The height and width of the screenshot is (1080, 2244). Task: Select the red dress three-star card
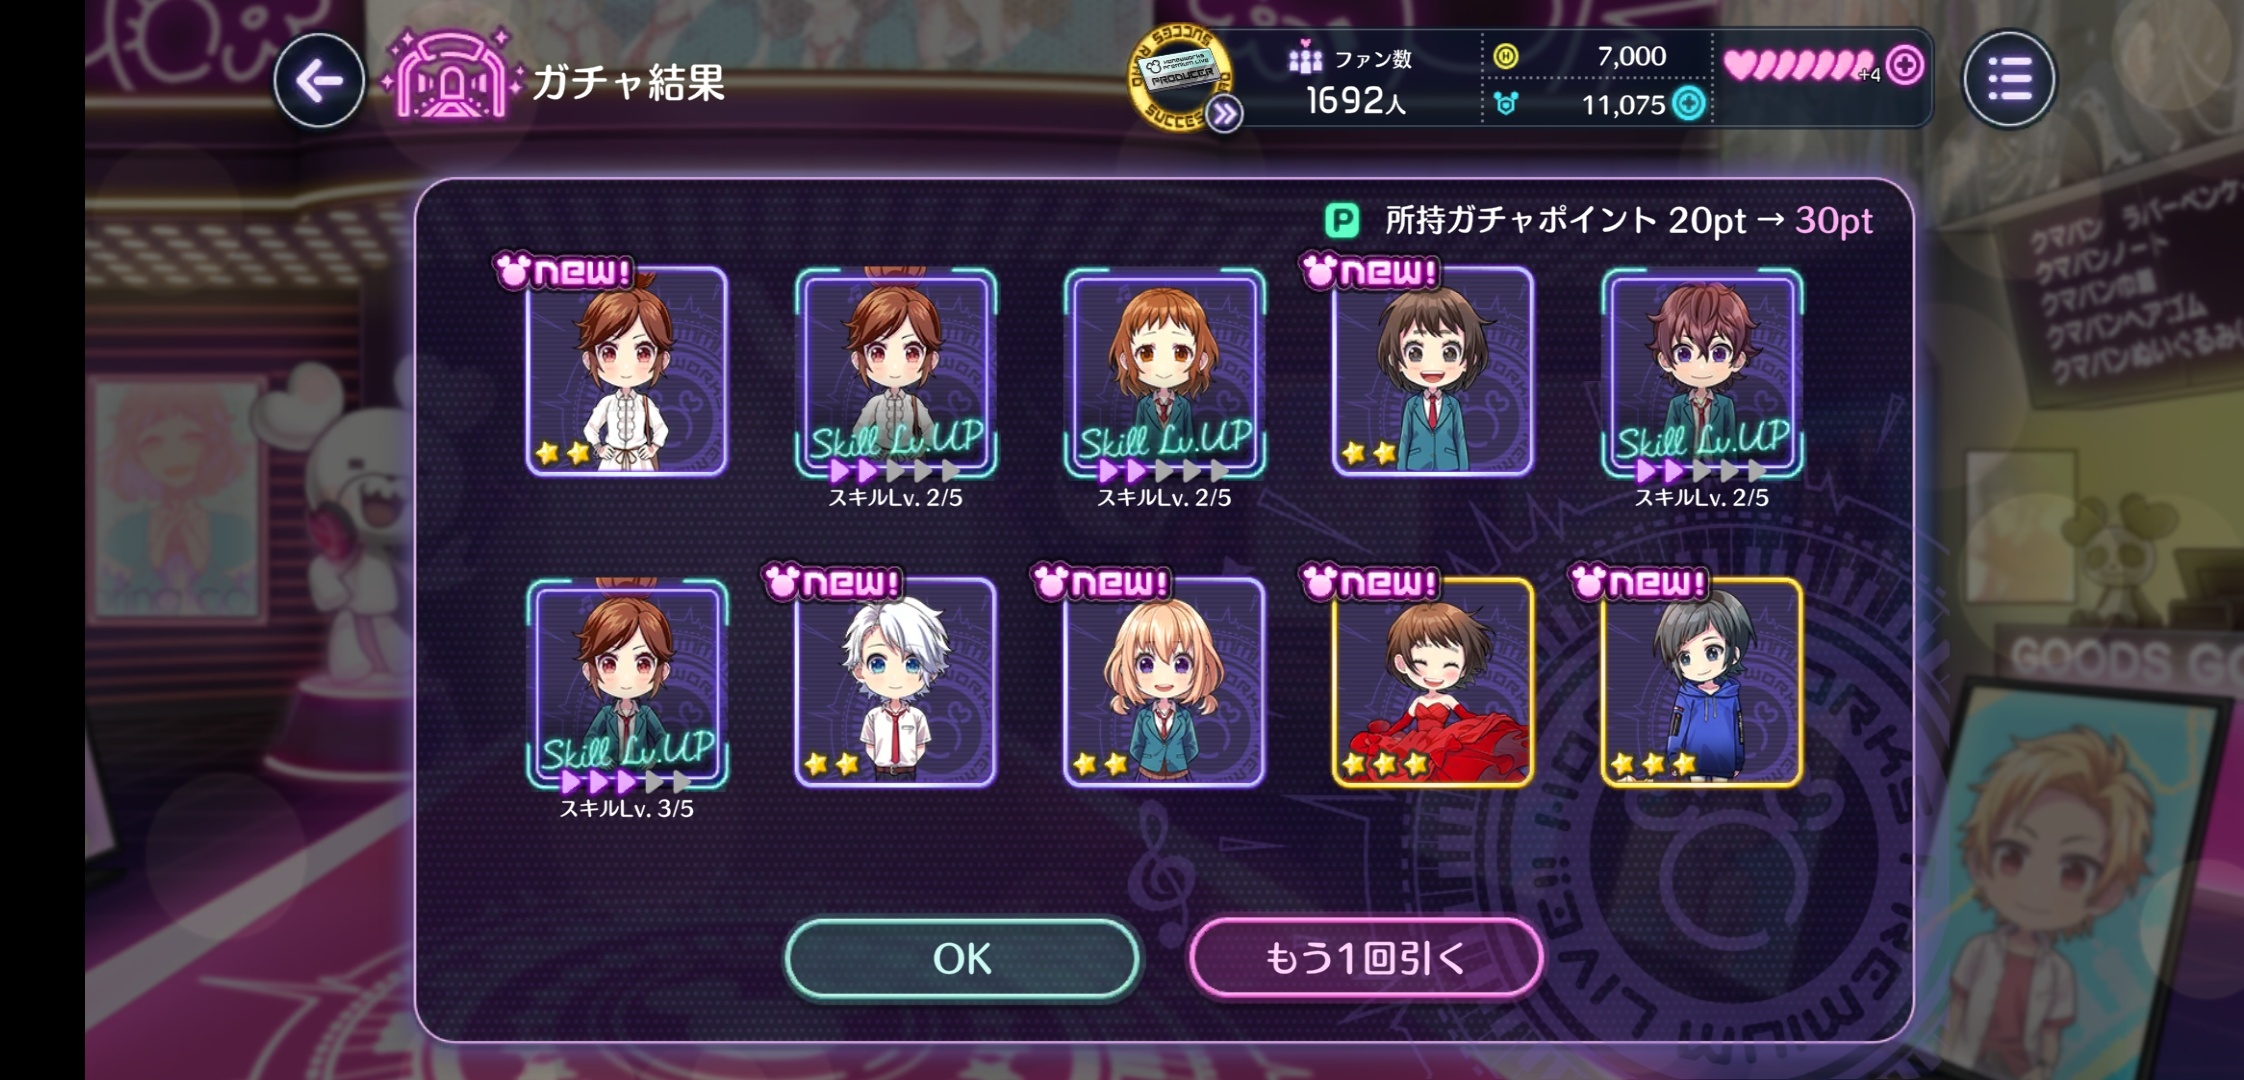coord(1432,682)
